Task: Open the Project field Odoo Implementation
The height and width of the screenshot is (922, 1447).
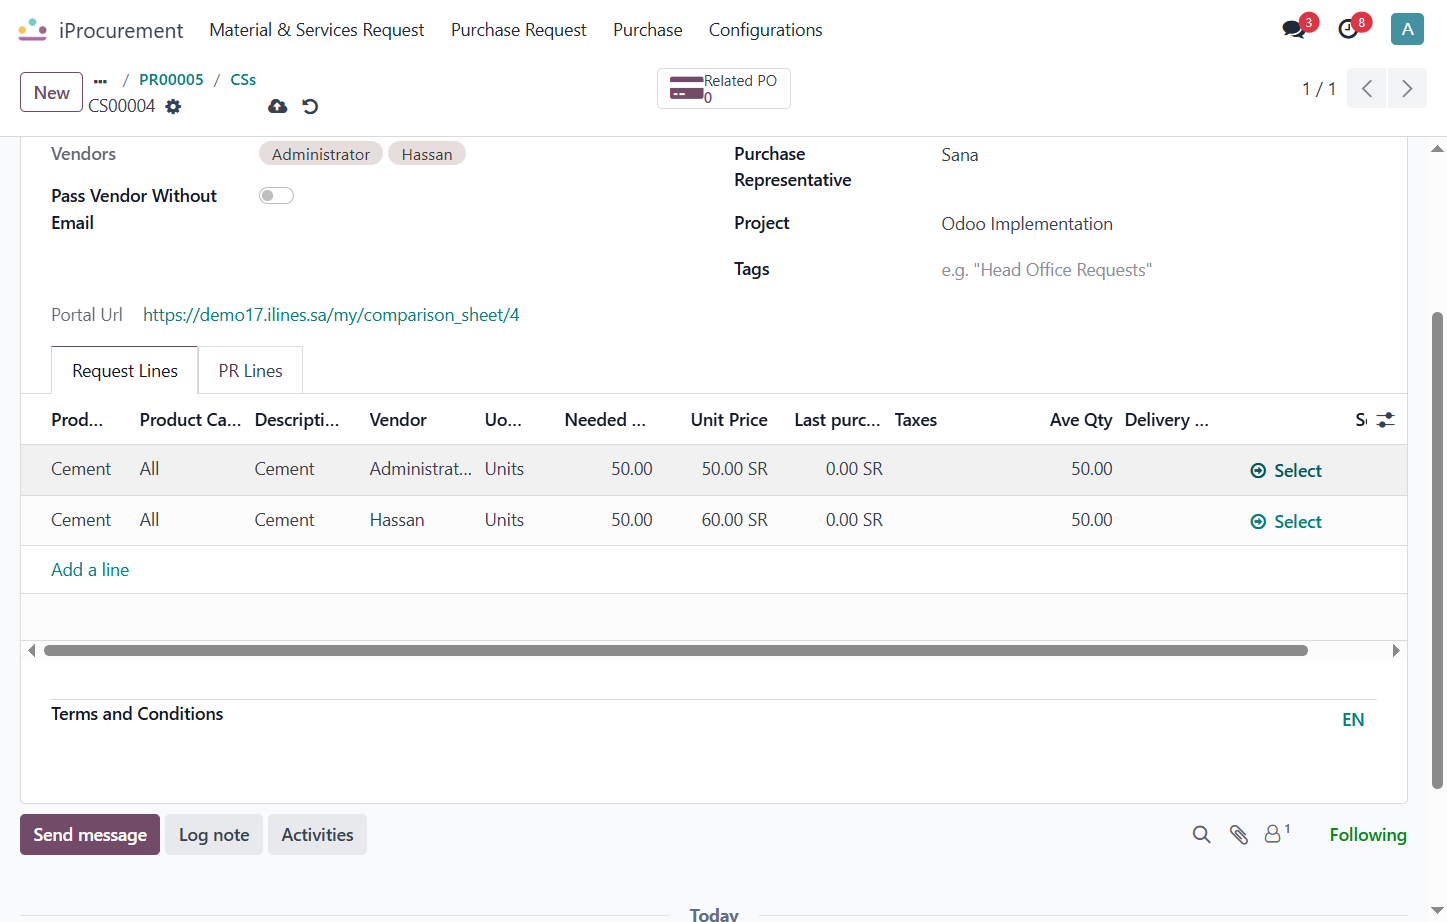Action: click(1027, 224)
